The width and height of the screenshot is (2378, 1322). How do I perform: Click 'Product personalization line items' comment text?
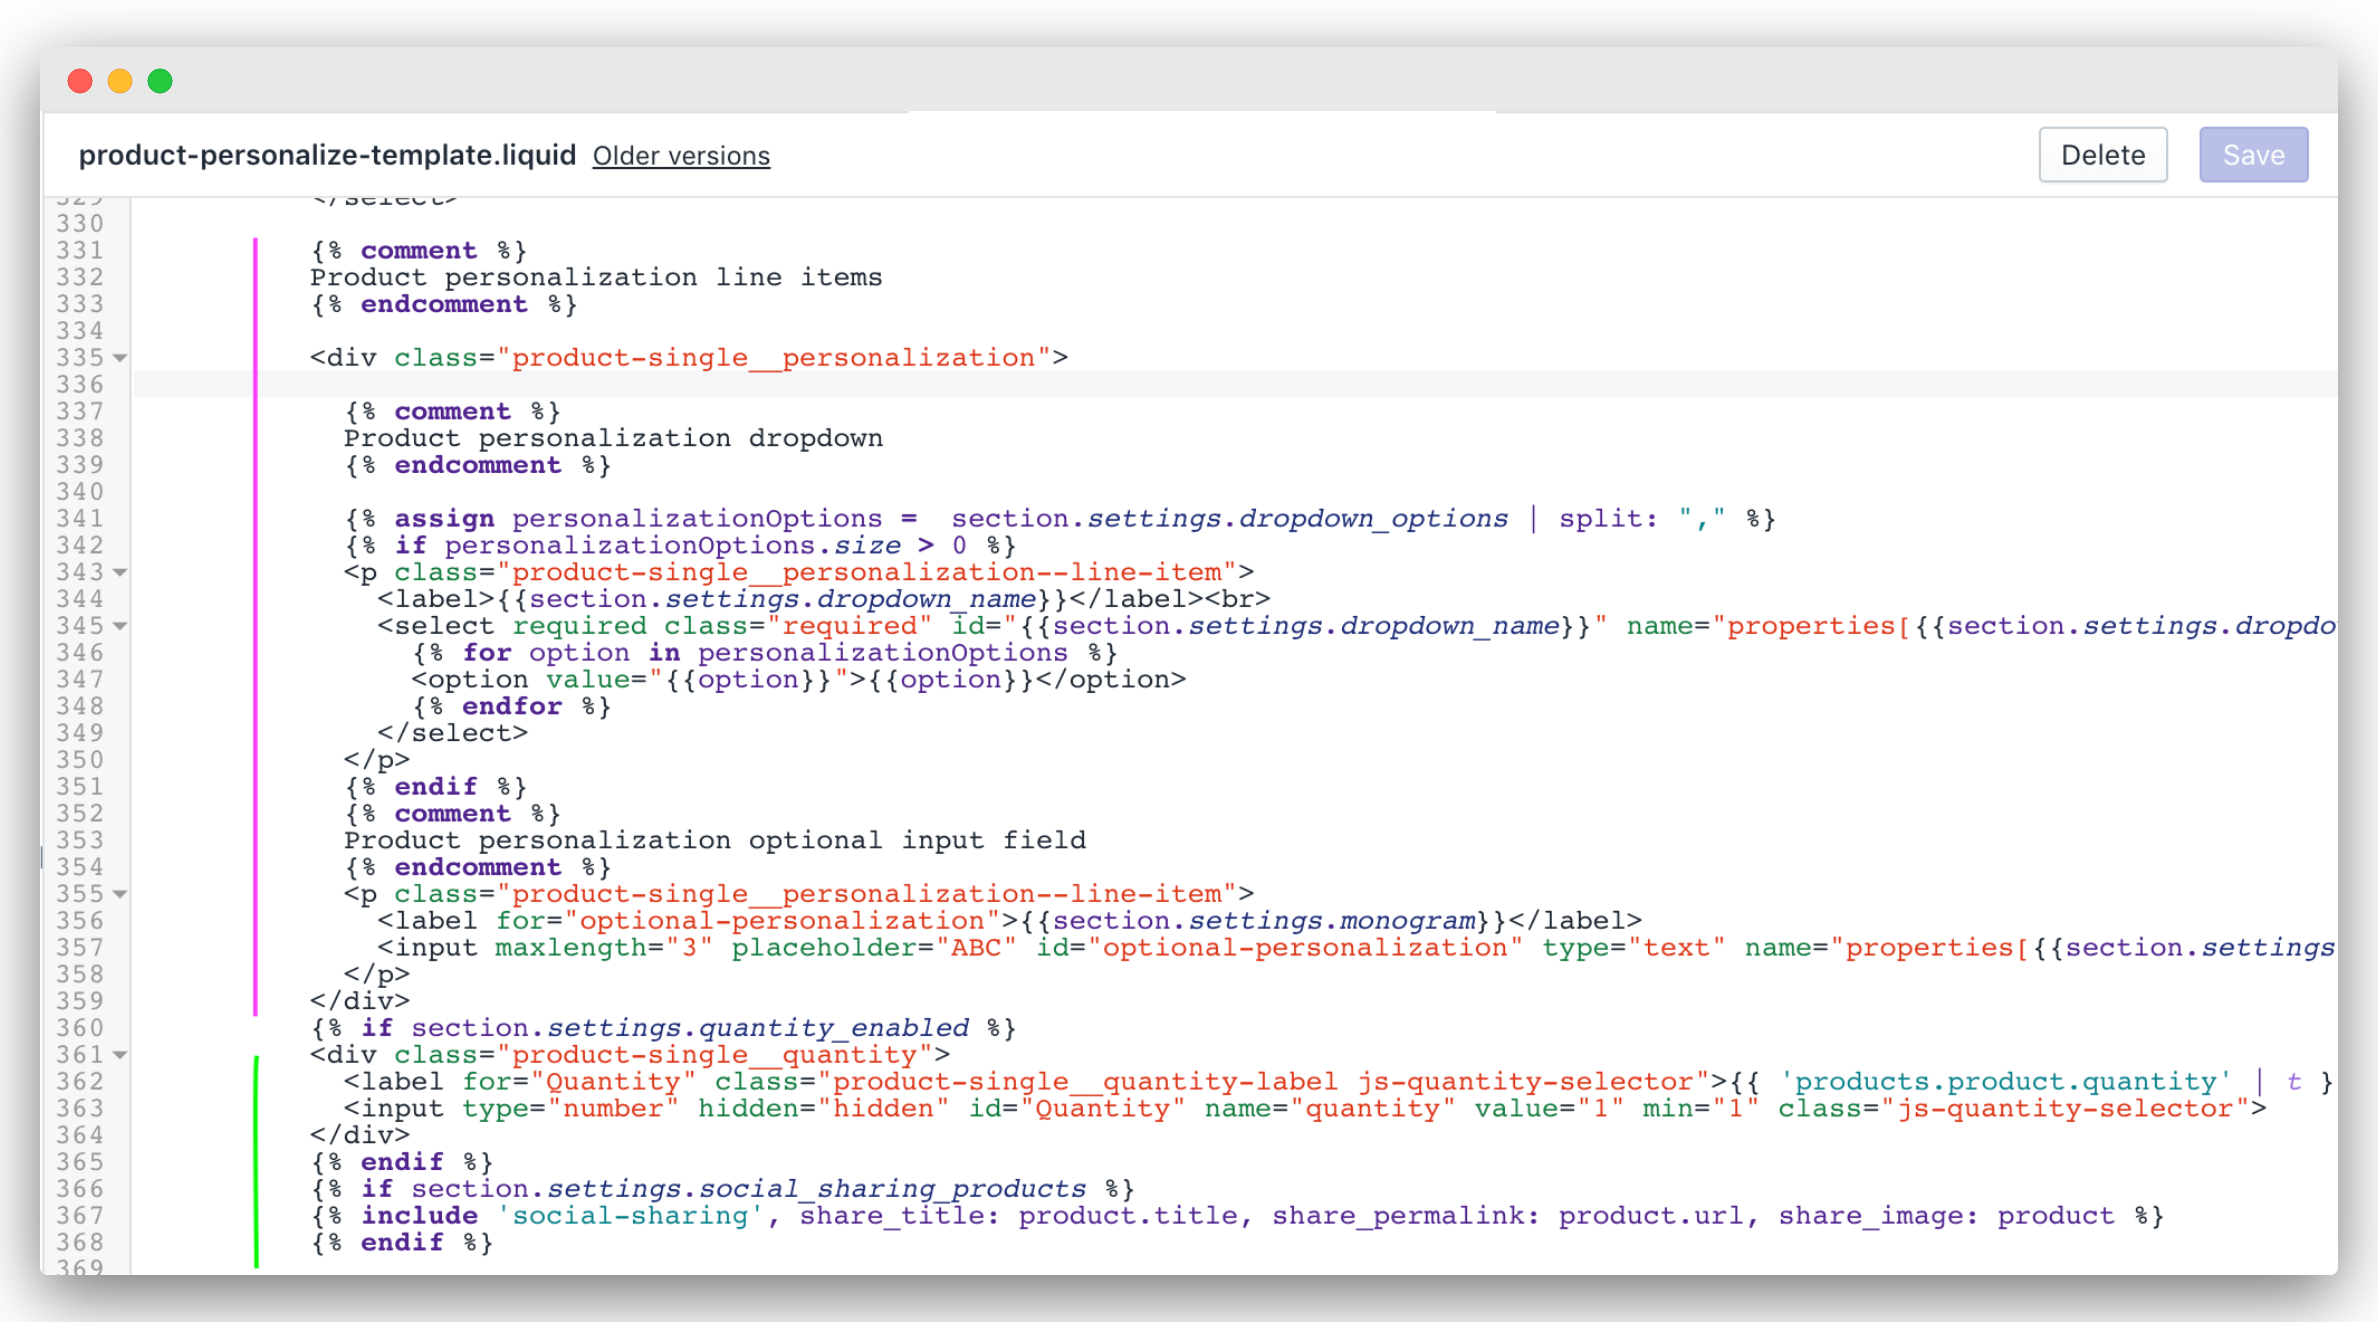pyautogui.click(x=596, y=277)
